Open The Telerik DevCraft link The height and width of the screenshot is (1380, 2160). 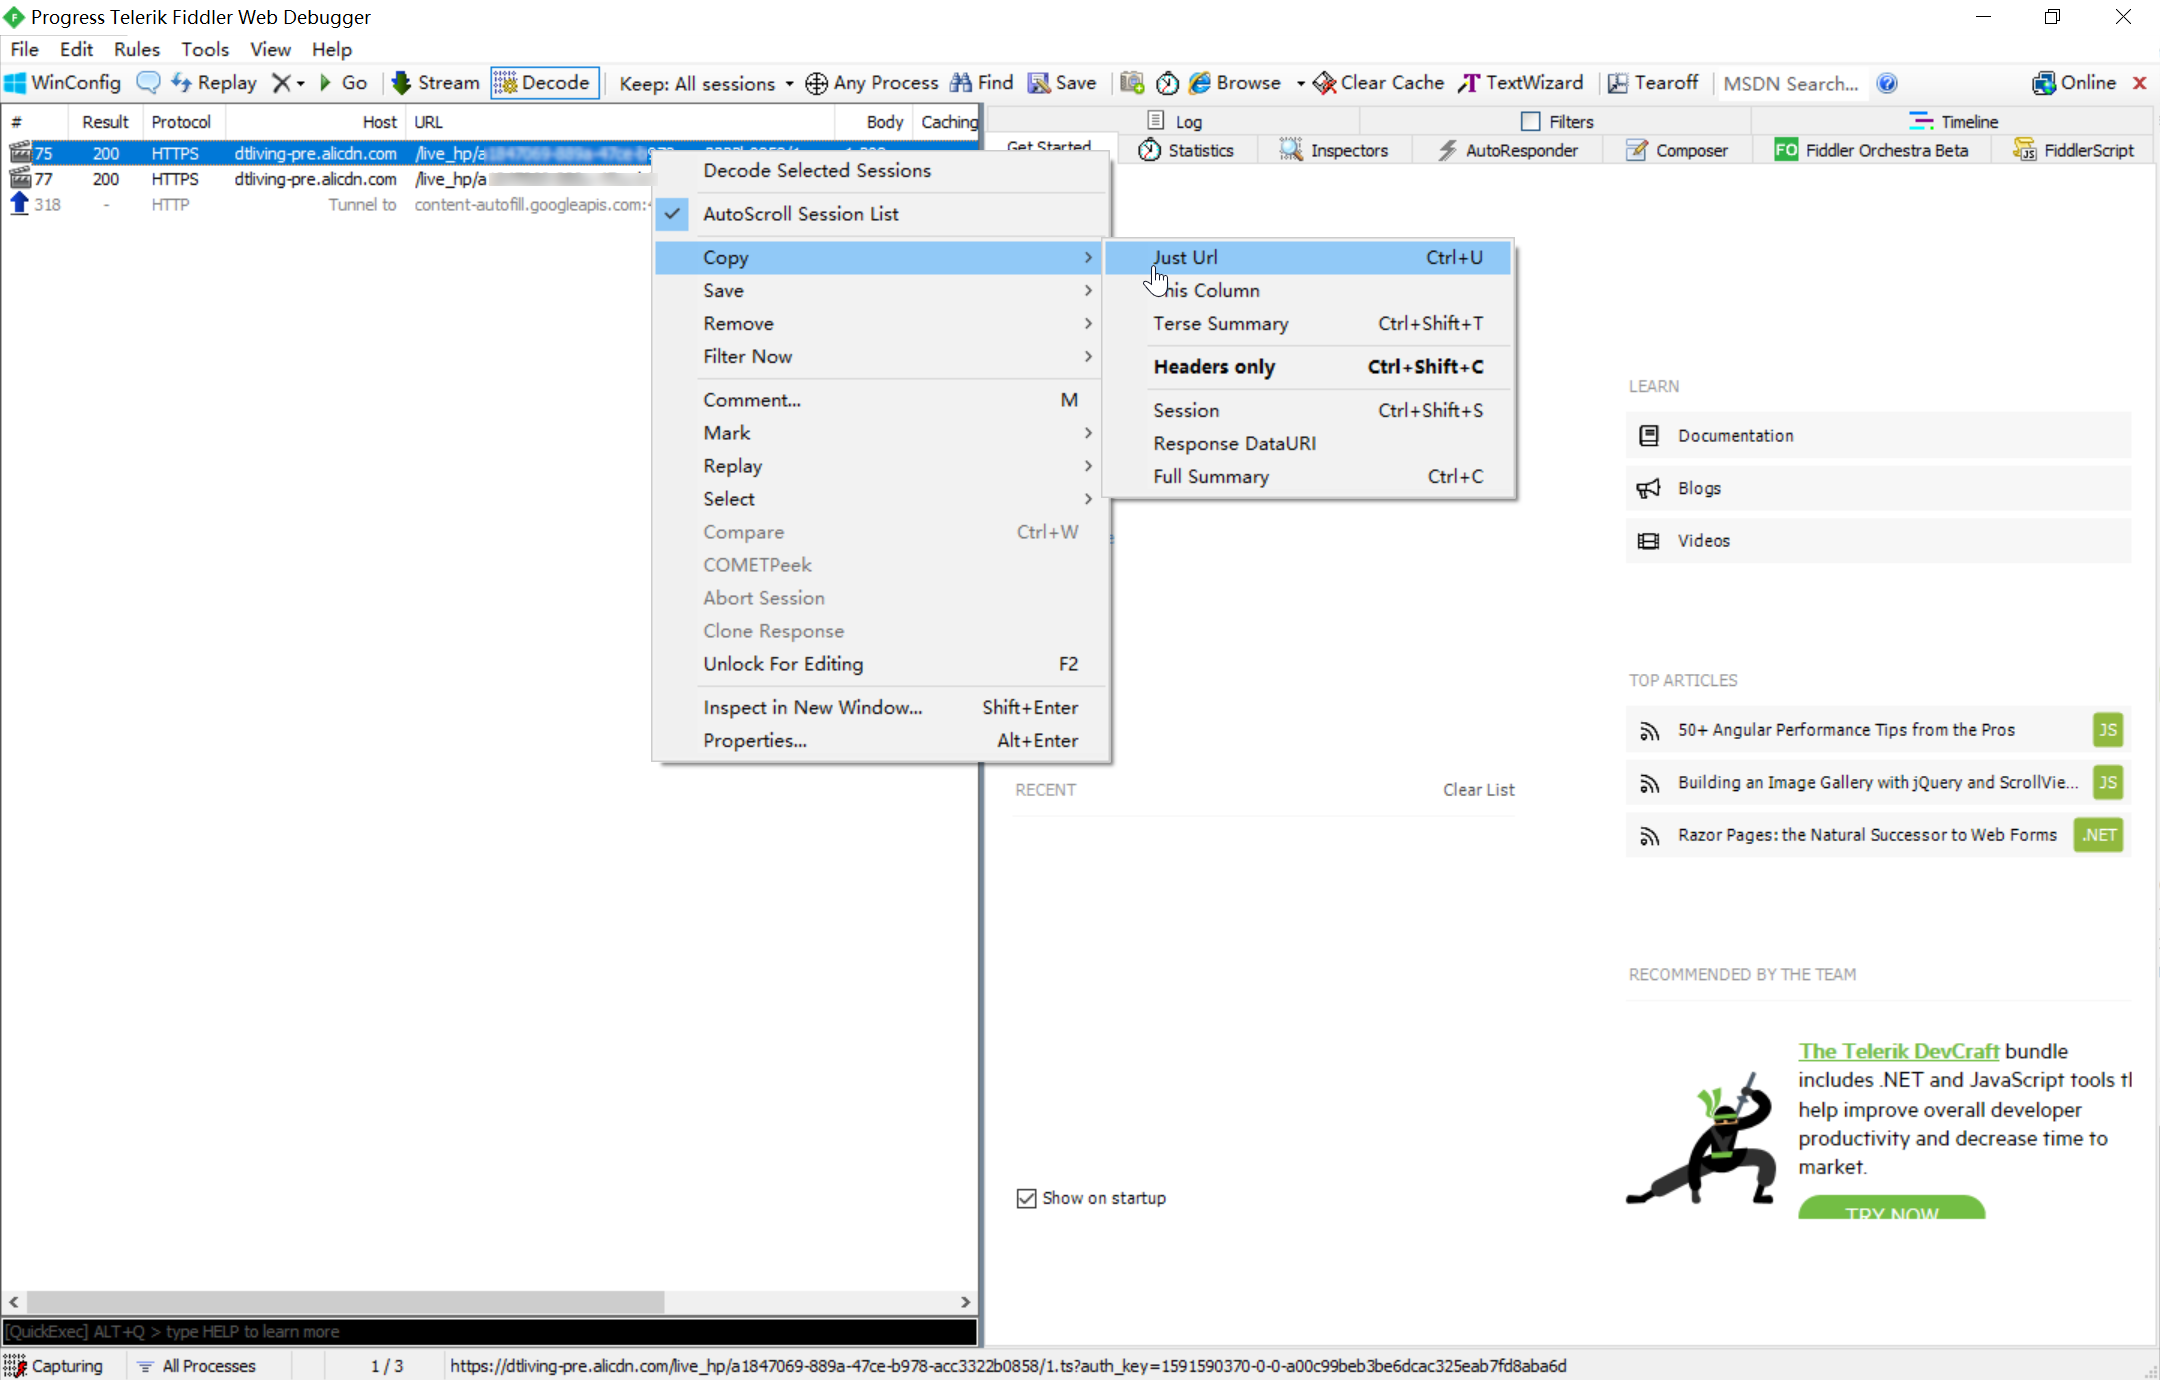click(1898, 1051)
